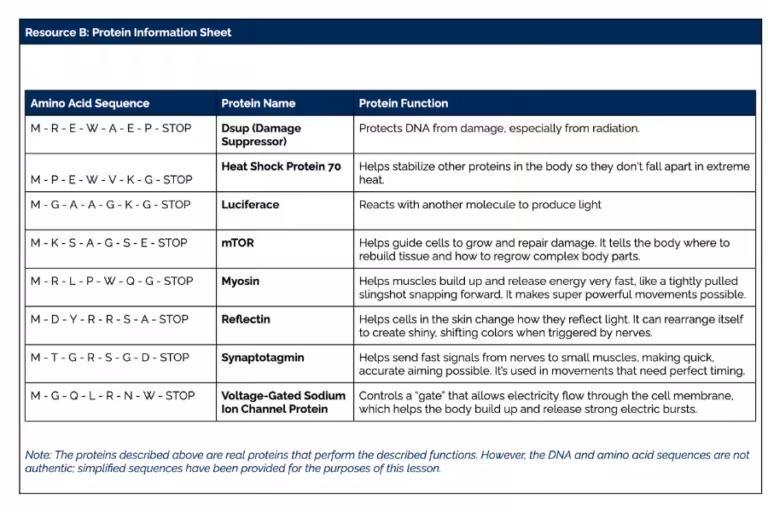Click the Voltage-Gated Sodium Ion Channel Protein cell

click(x=283, y=402)
